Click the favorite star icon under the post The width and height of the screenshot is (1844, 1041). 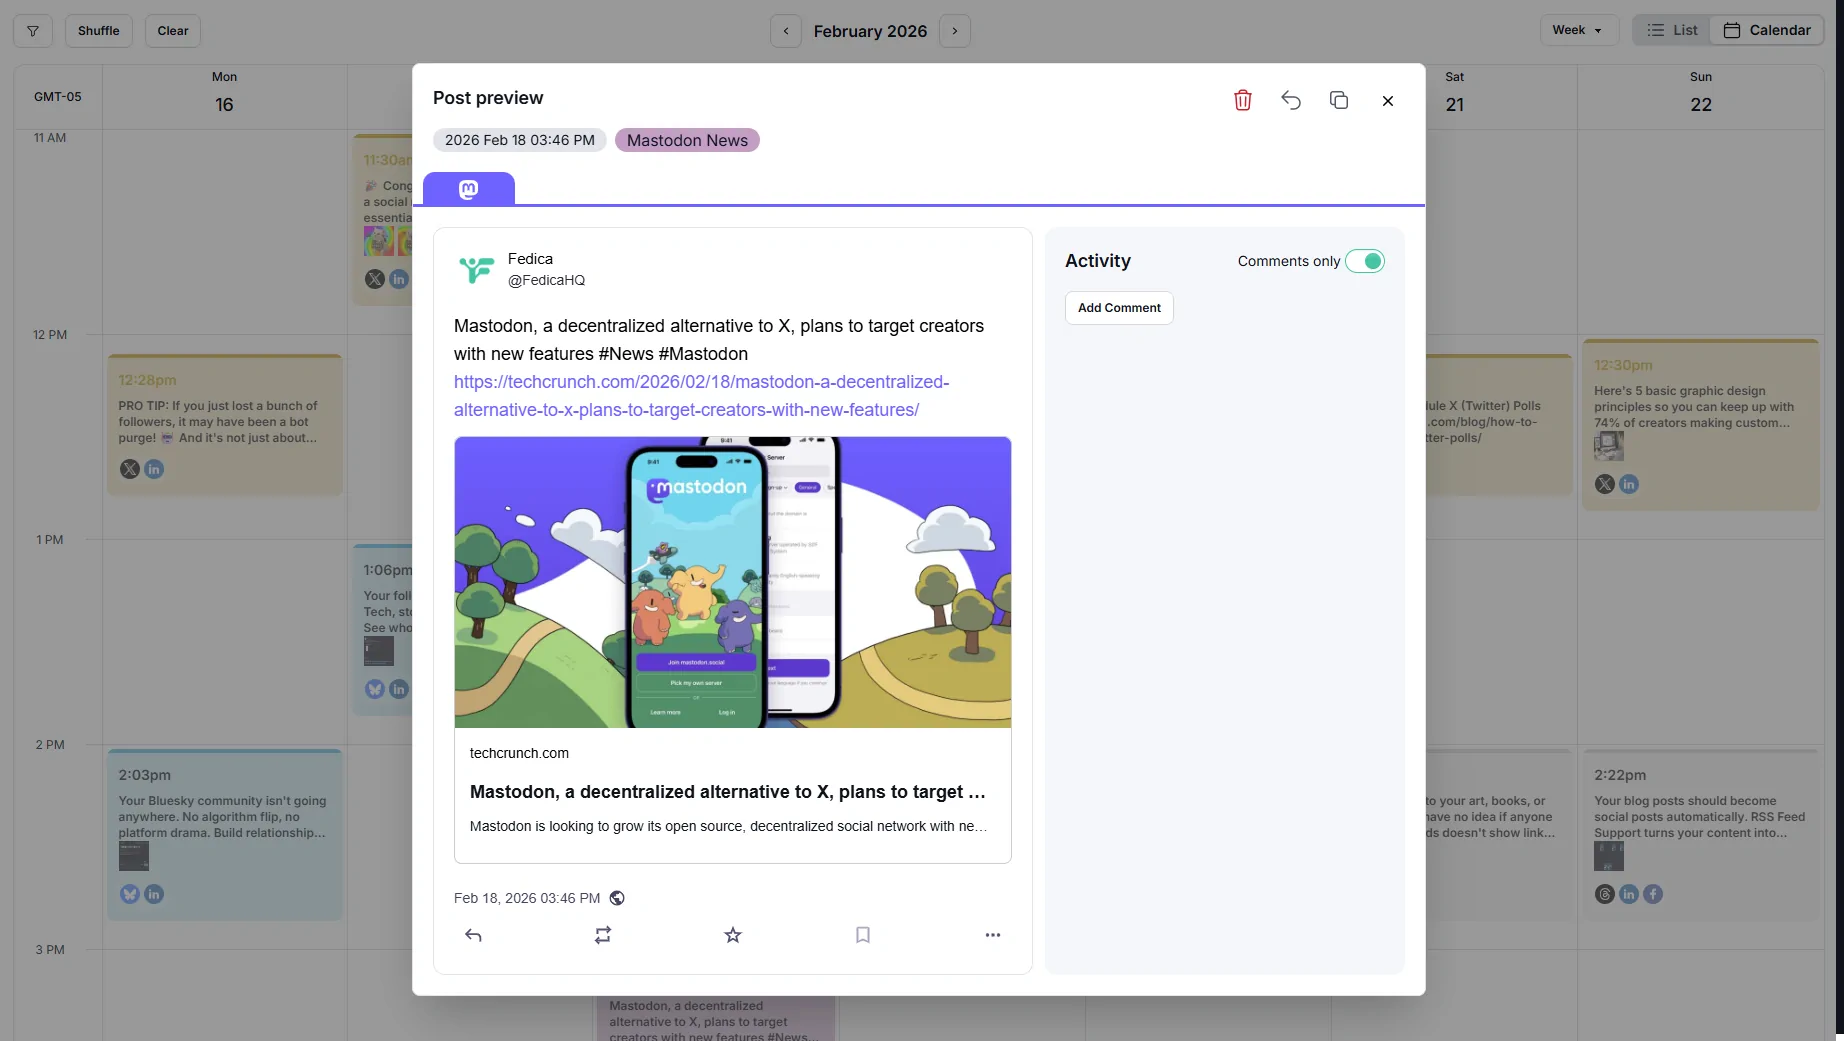coord(733,935)
